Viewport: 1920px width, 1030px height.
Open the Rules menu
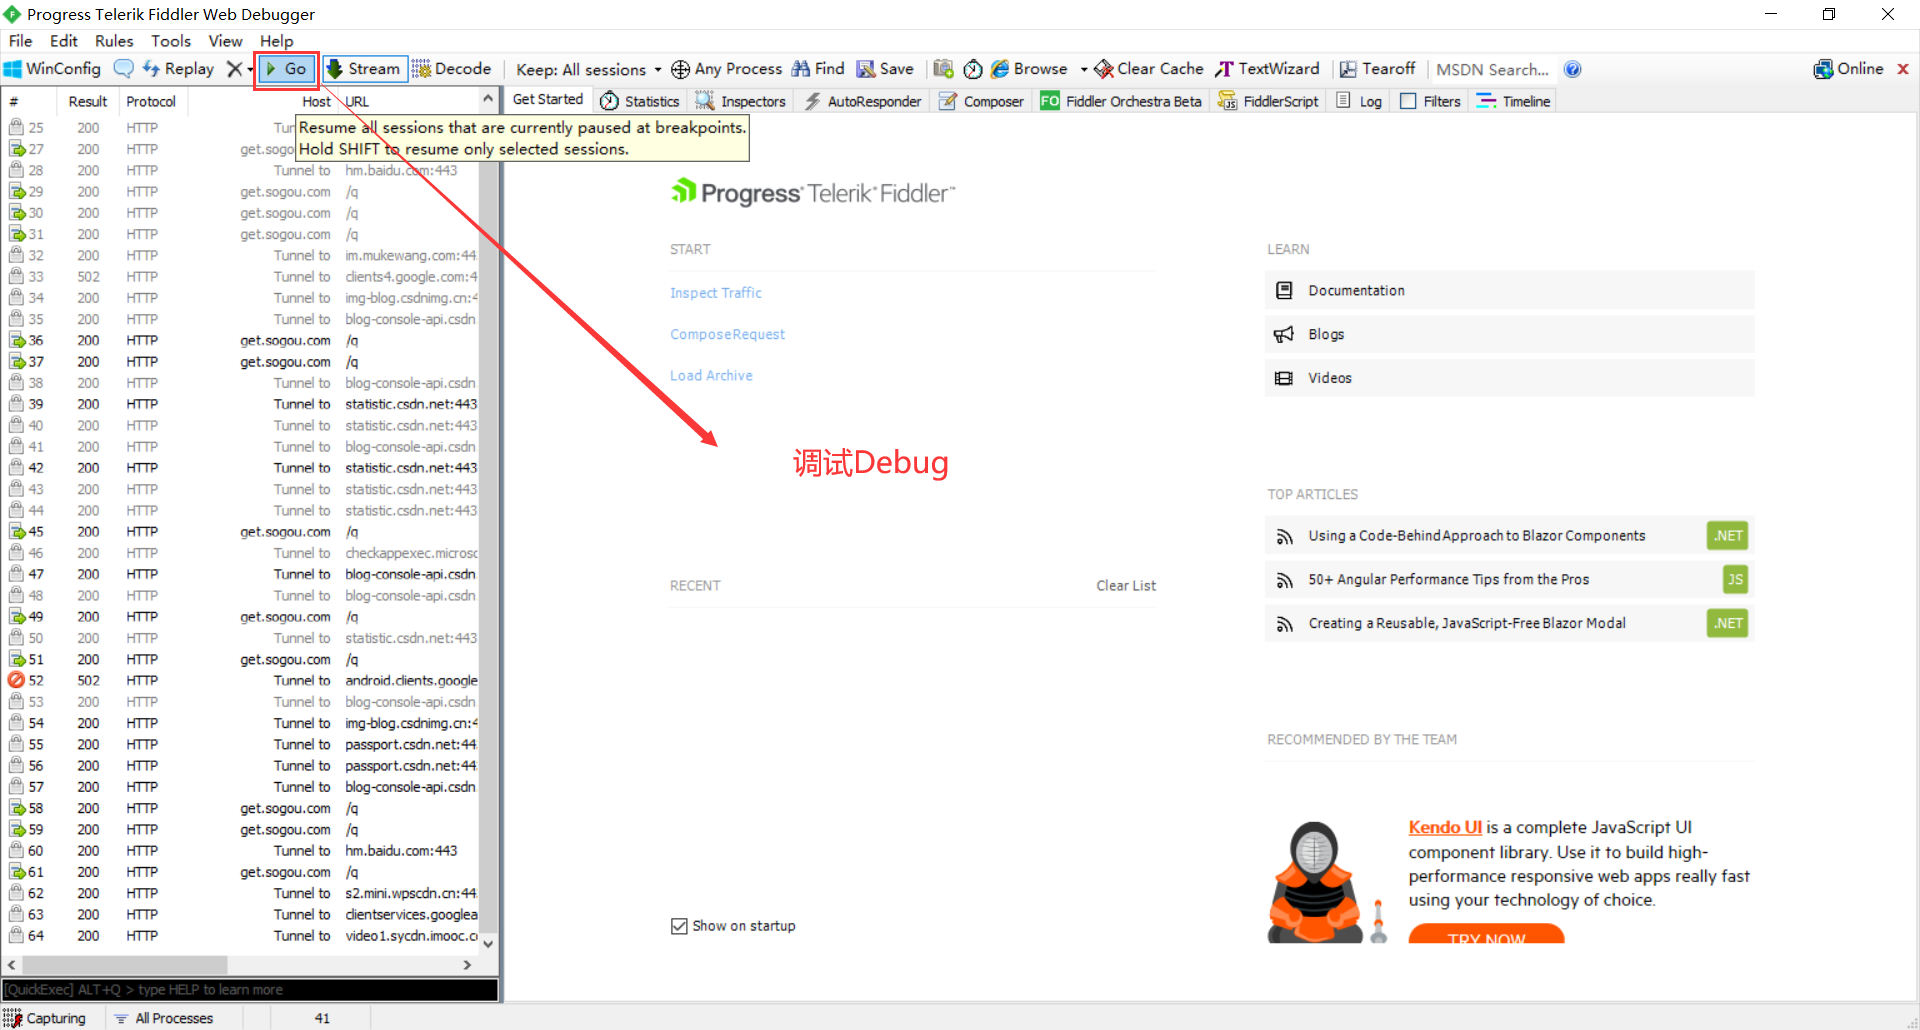(x=114, y=41)
